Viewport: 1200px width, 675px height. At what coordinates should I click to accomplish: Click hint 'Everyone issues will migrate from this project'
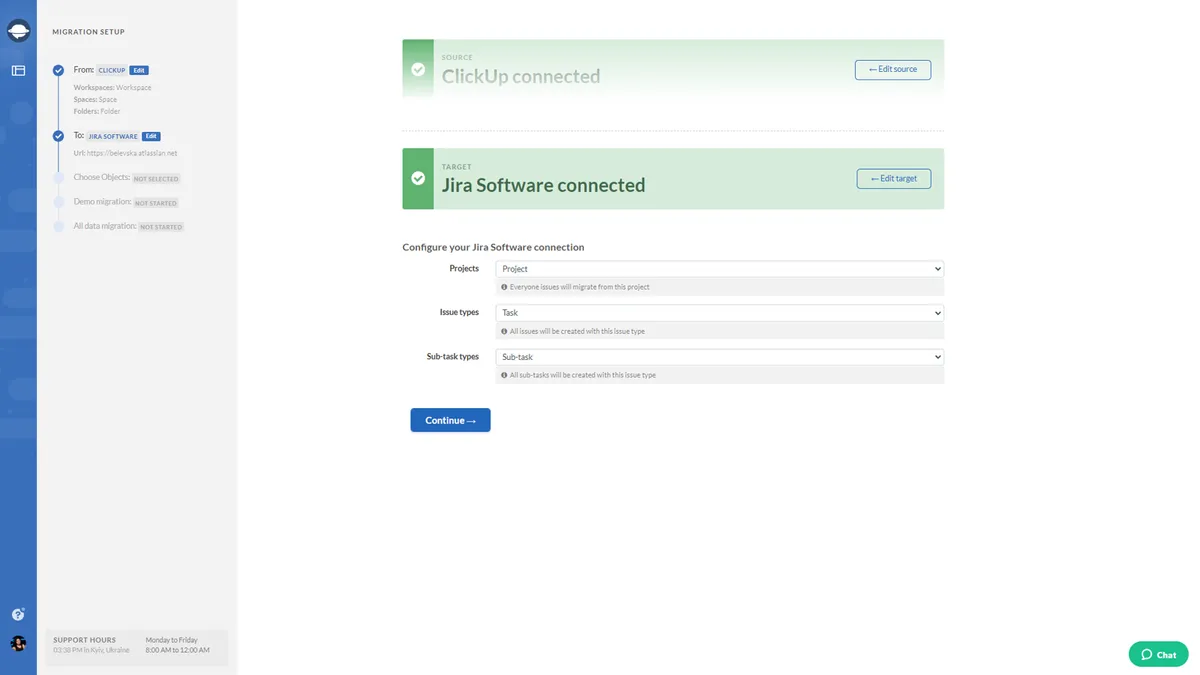pos(580,287)
